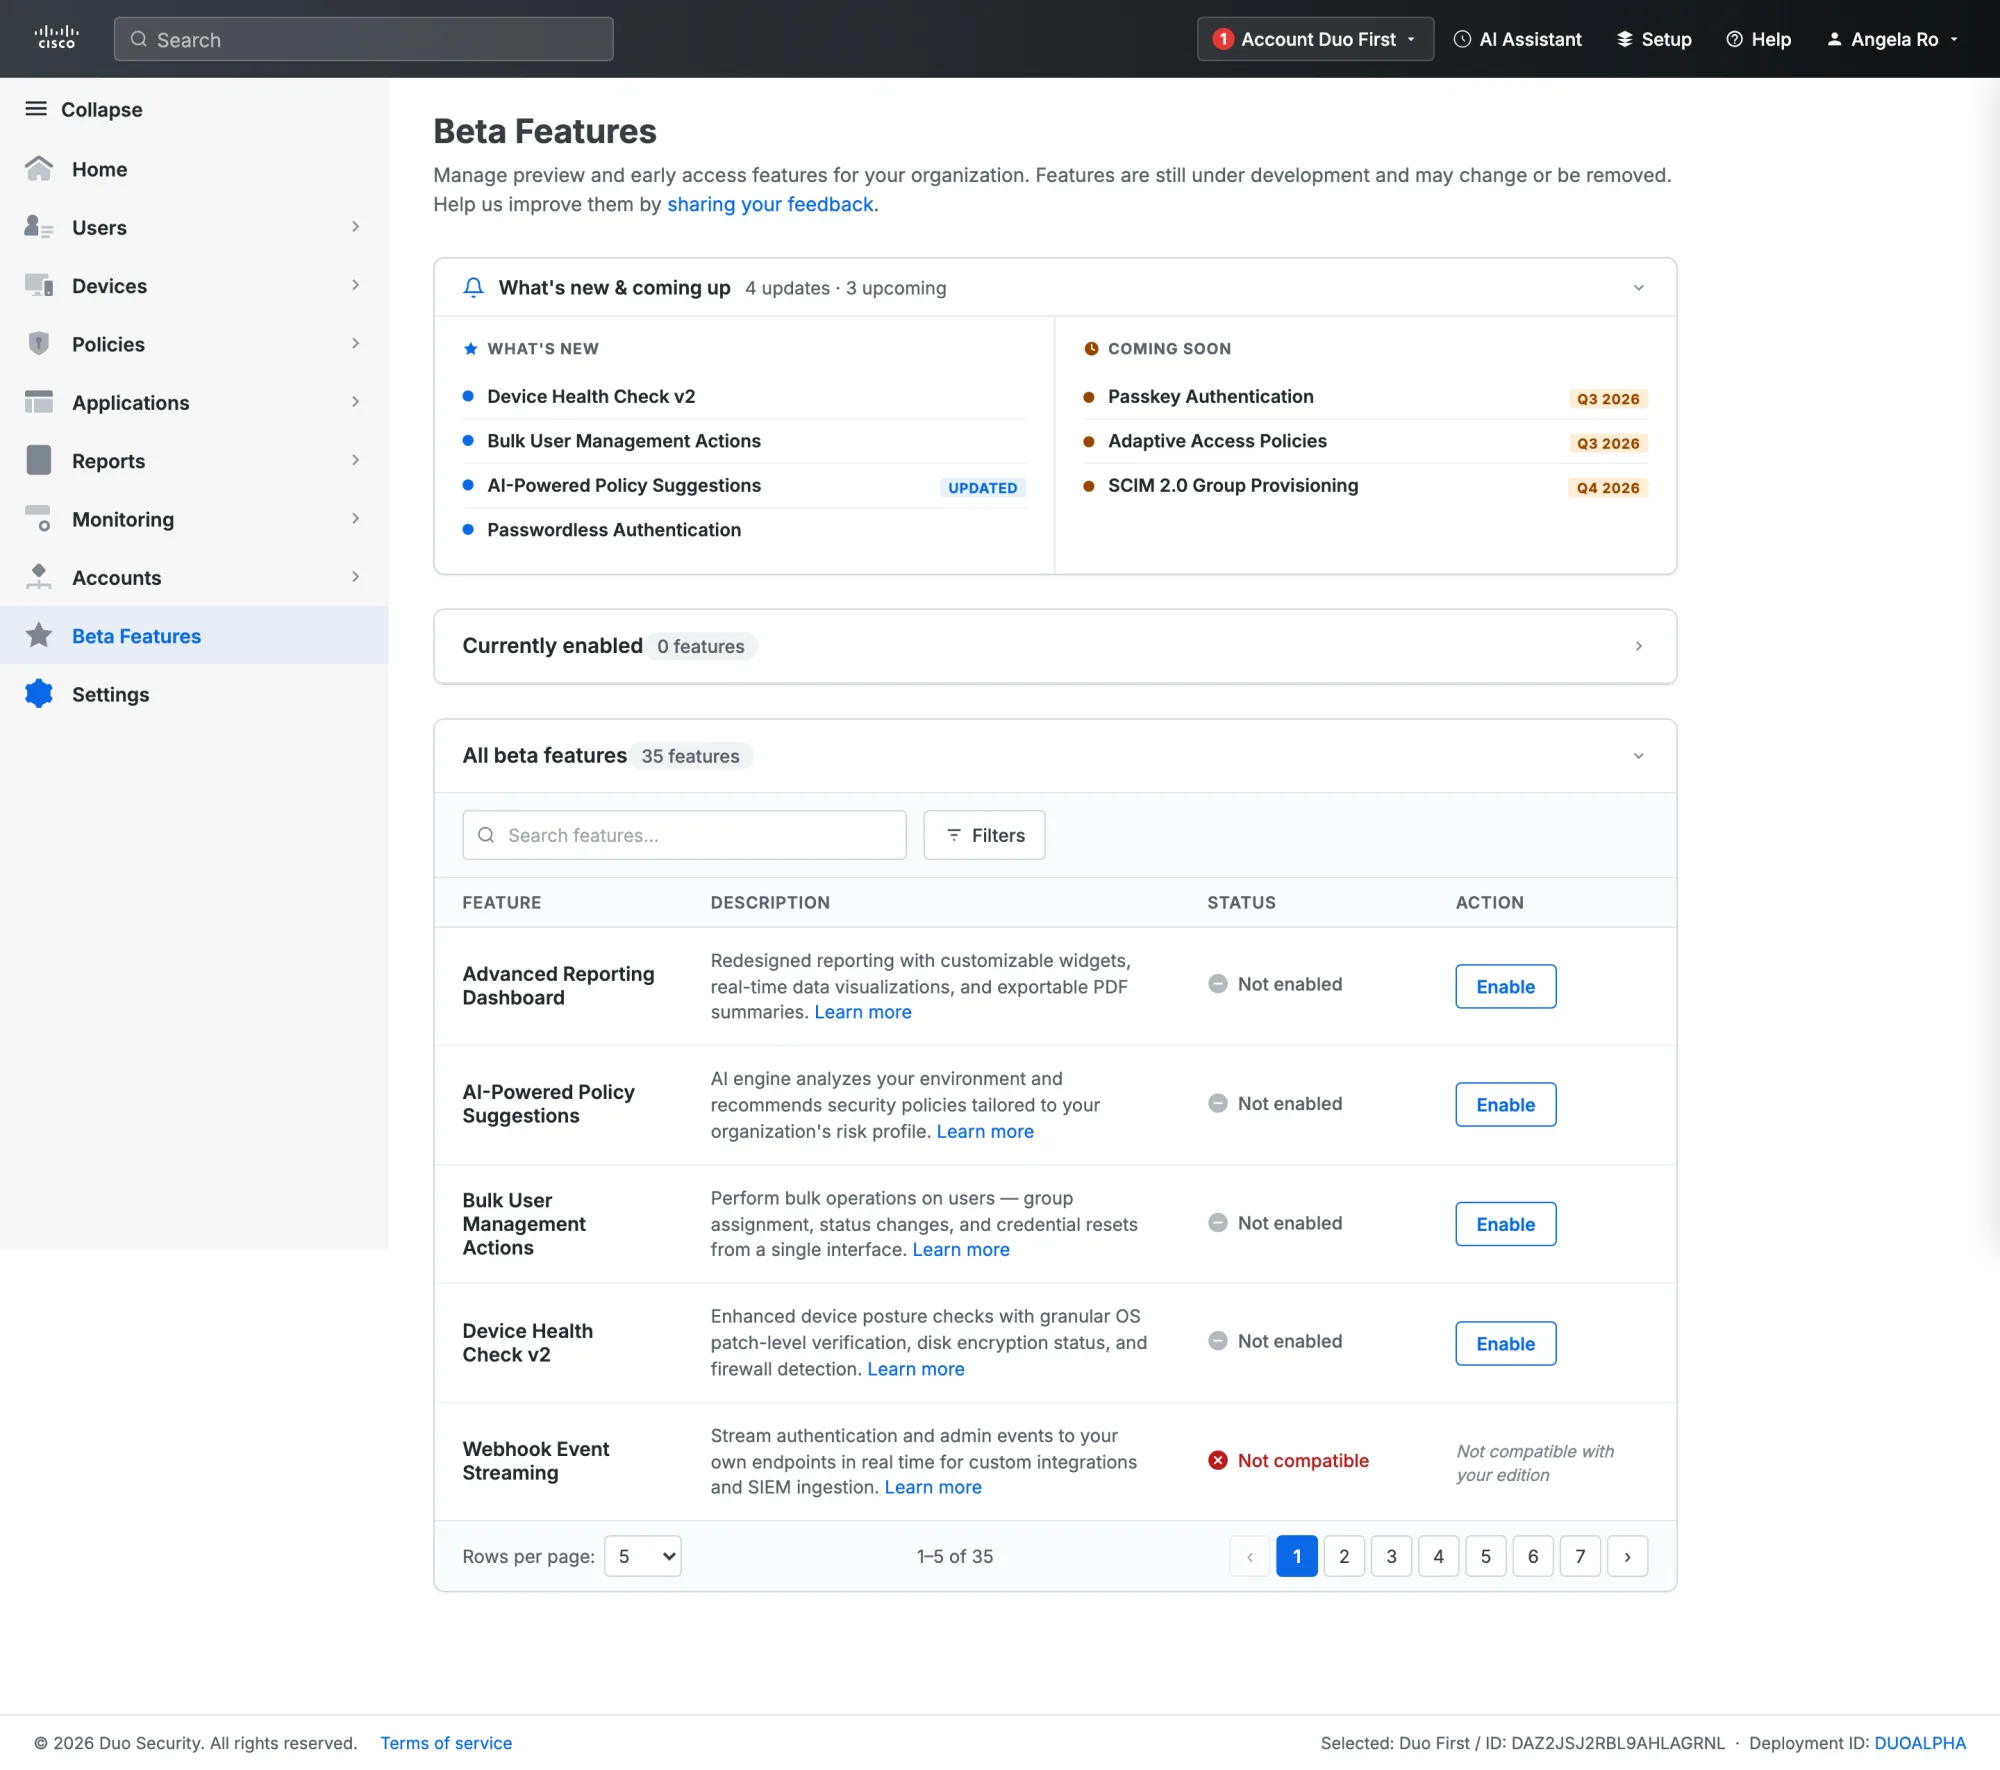
Task: Click the Users sidebar icon
Action: tap(39, 227)
